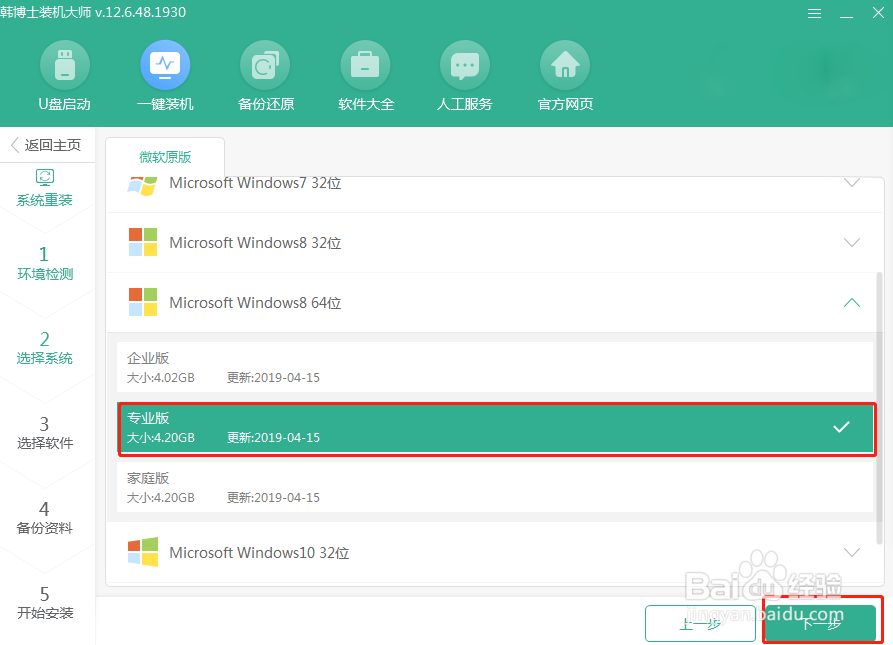Open the hamburger menu in title bar
The height and width of the screenshot is (645, 893).
click(x=814, y=13)
